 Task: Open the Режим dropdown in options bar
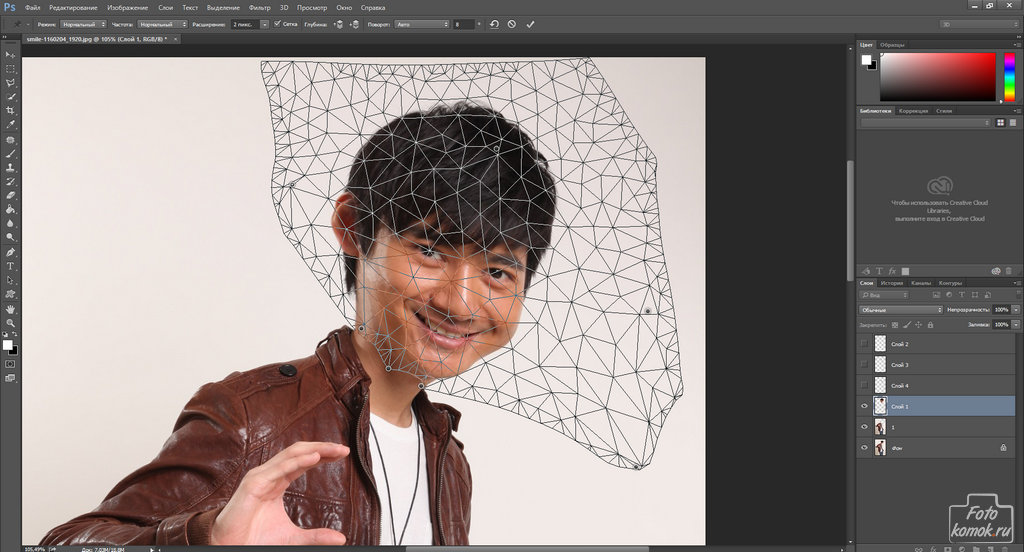[x=82, y=23]
